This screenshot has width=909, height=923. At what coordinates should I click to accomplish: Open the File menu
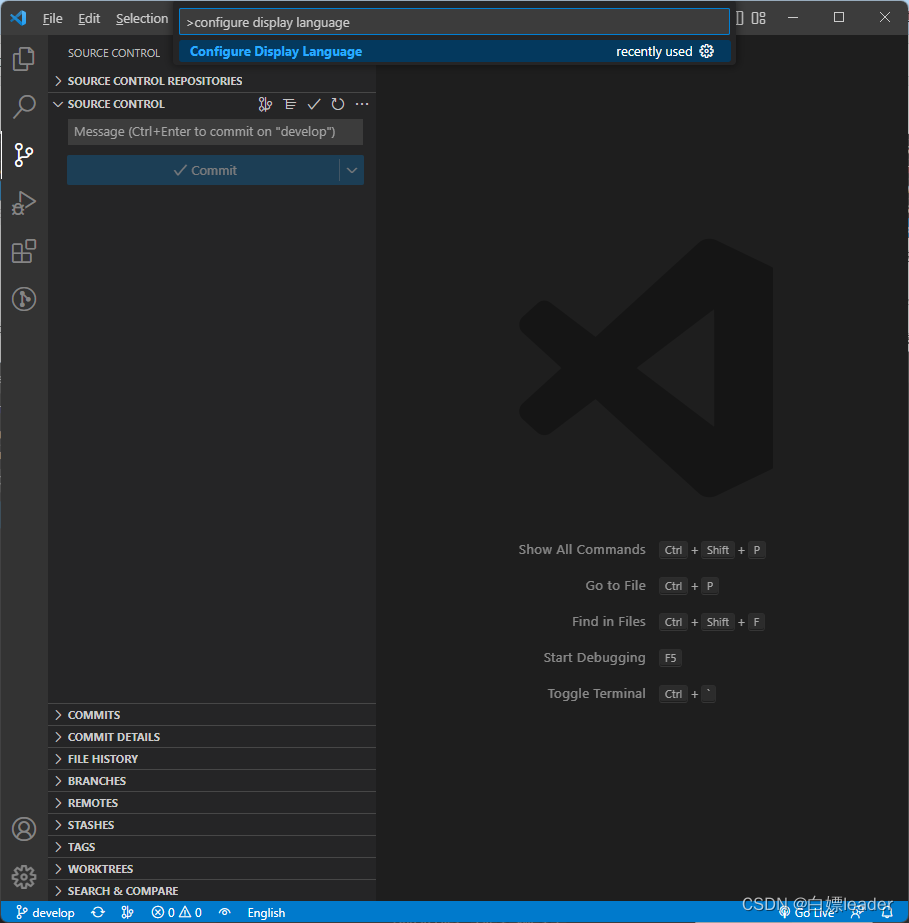click(52, 18)
